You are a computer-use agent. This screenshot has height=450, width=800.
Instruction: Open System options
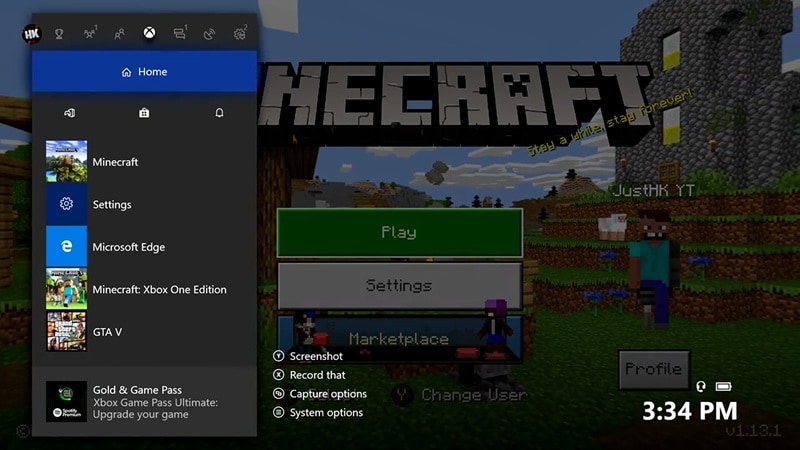318,413
